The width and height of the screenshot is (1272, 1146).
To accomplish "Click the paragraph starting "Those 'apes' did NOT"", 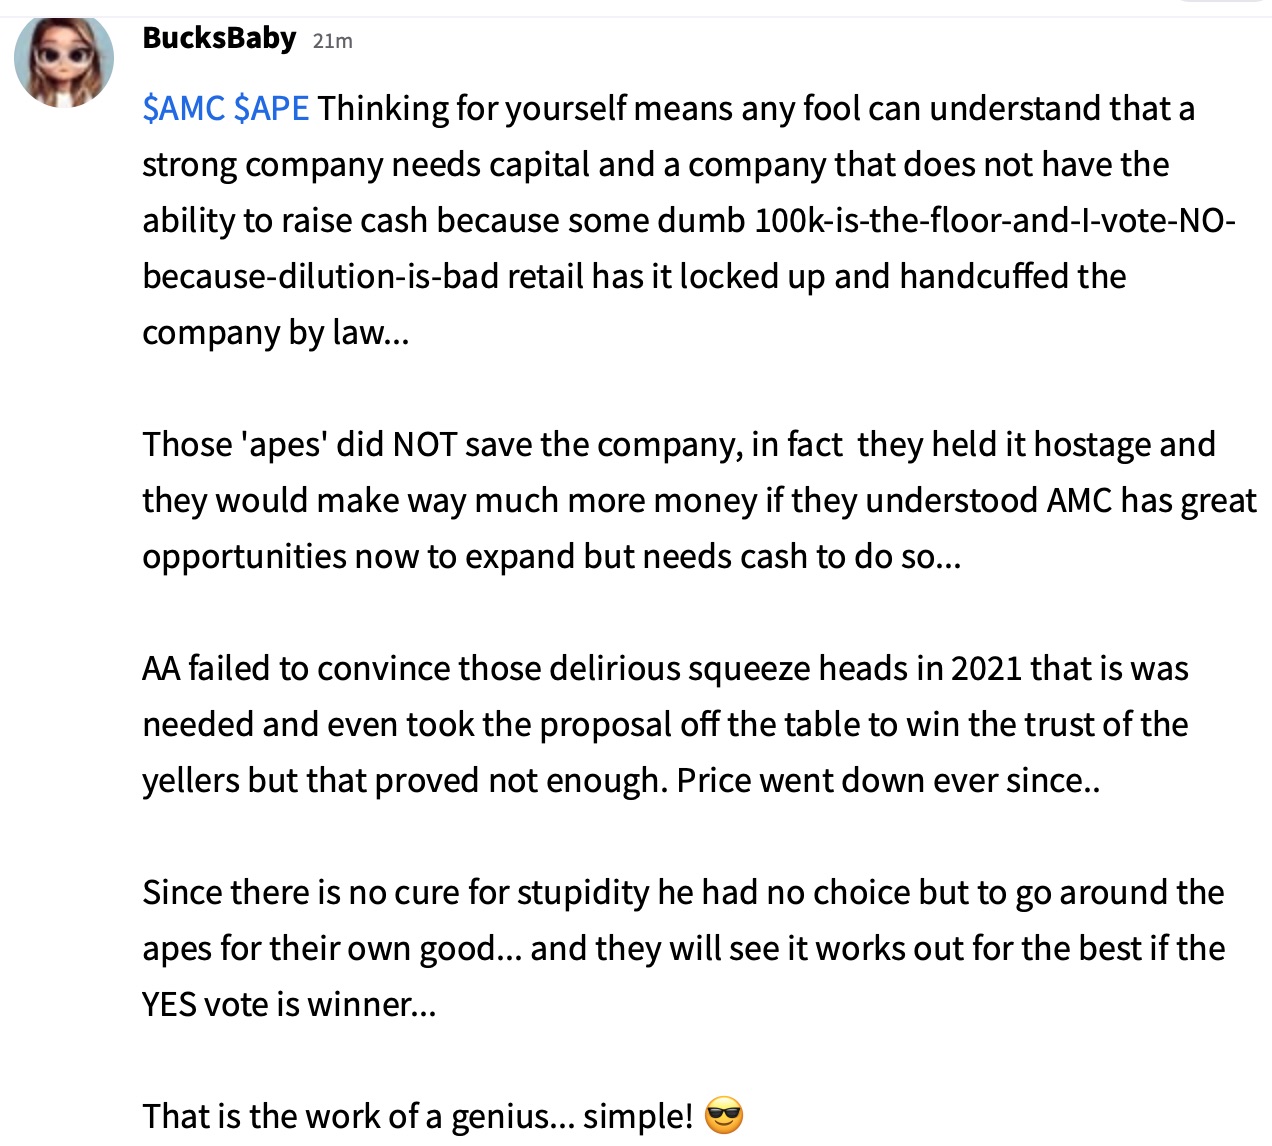I will click(678, 500).
